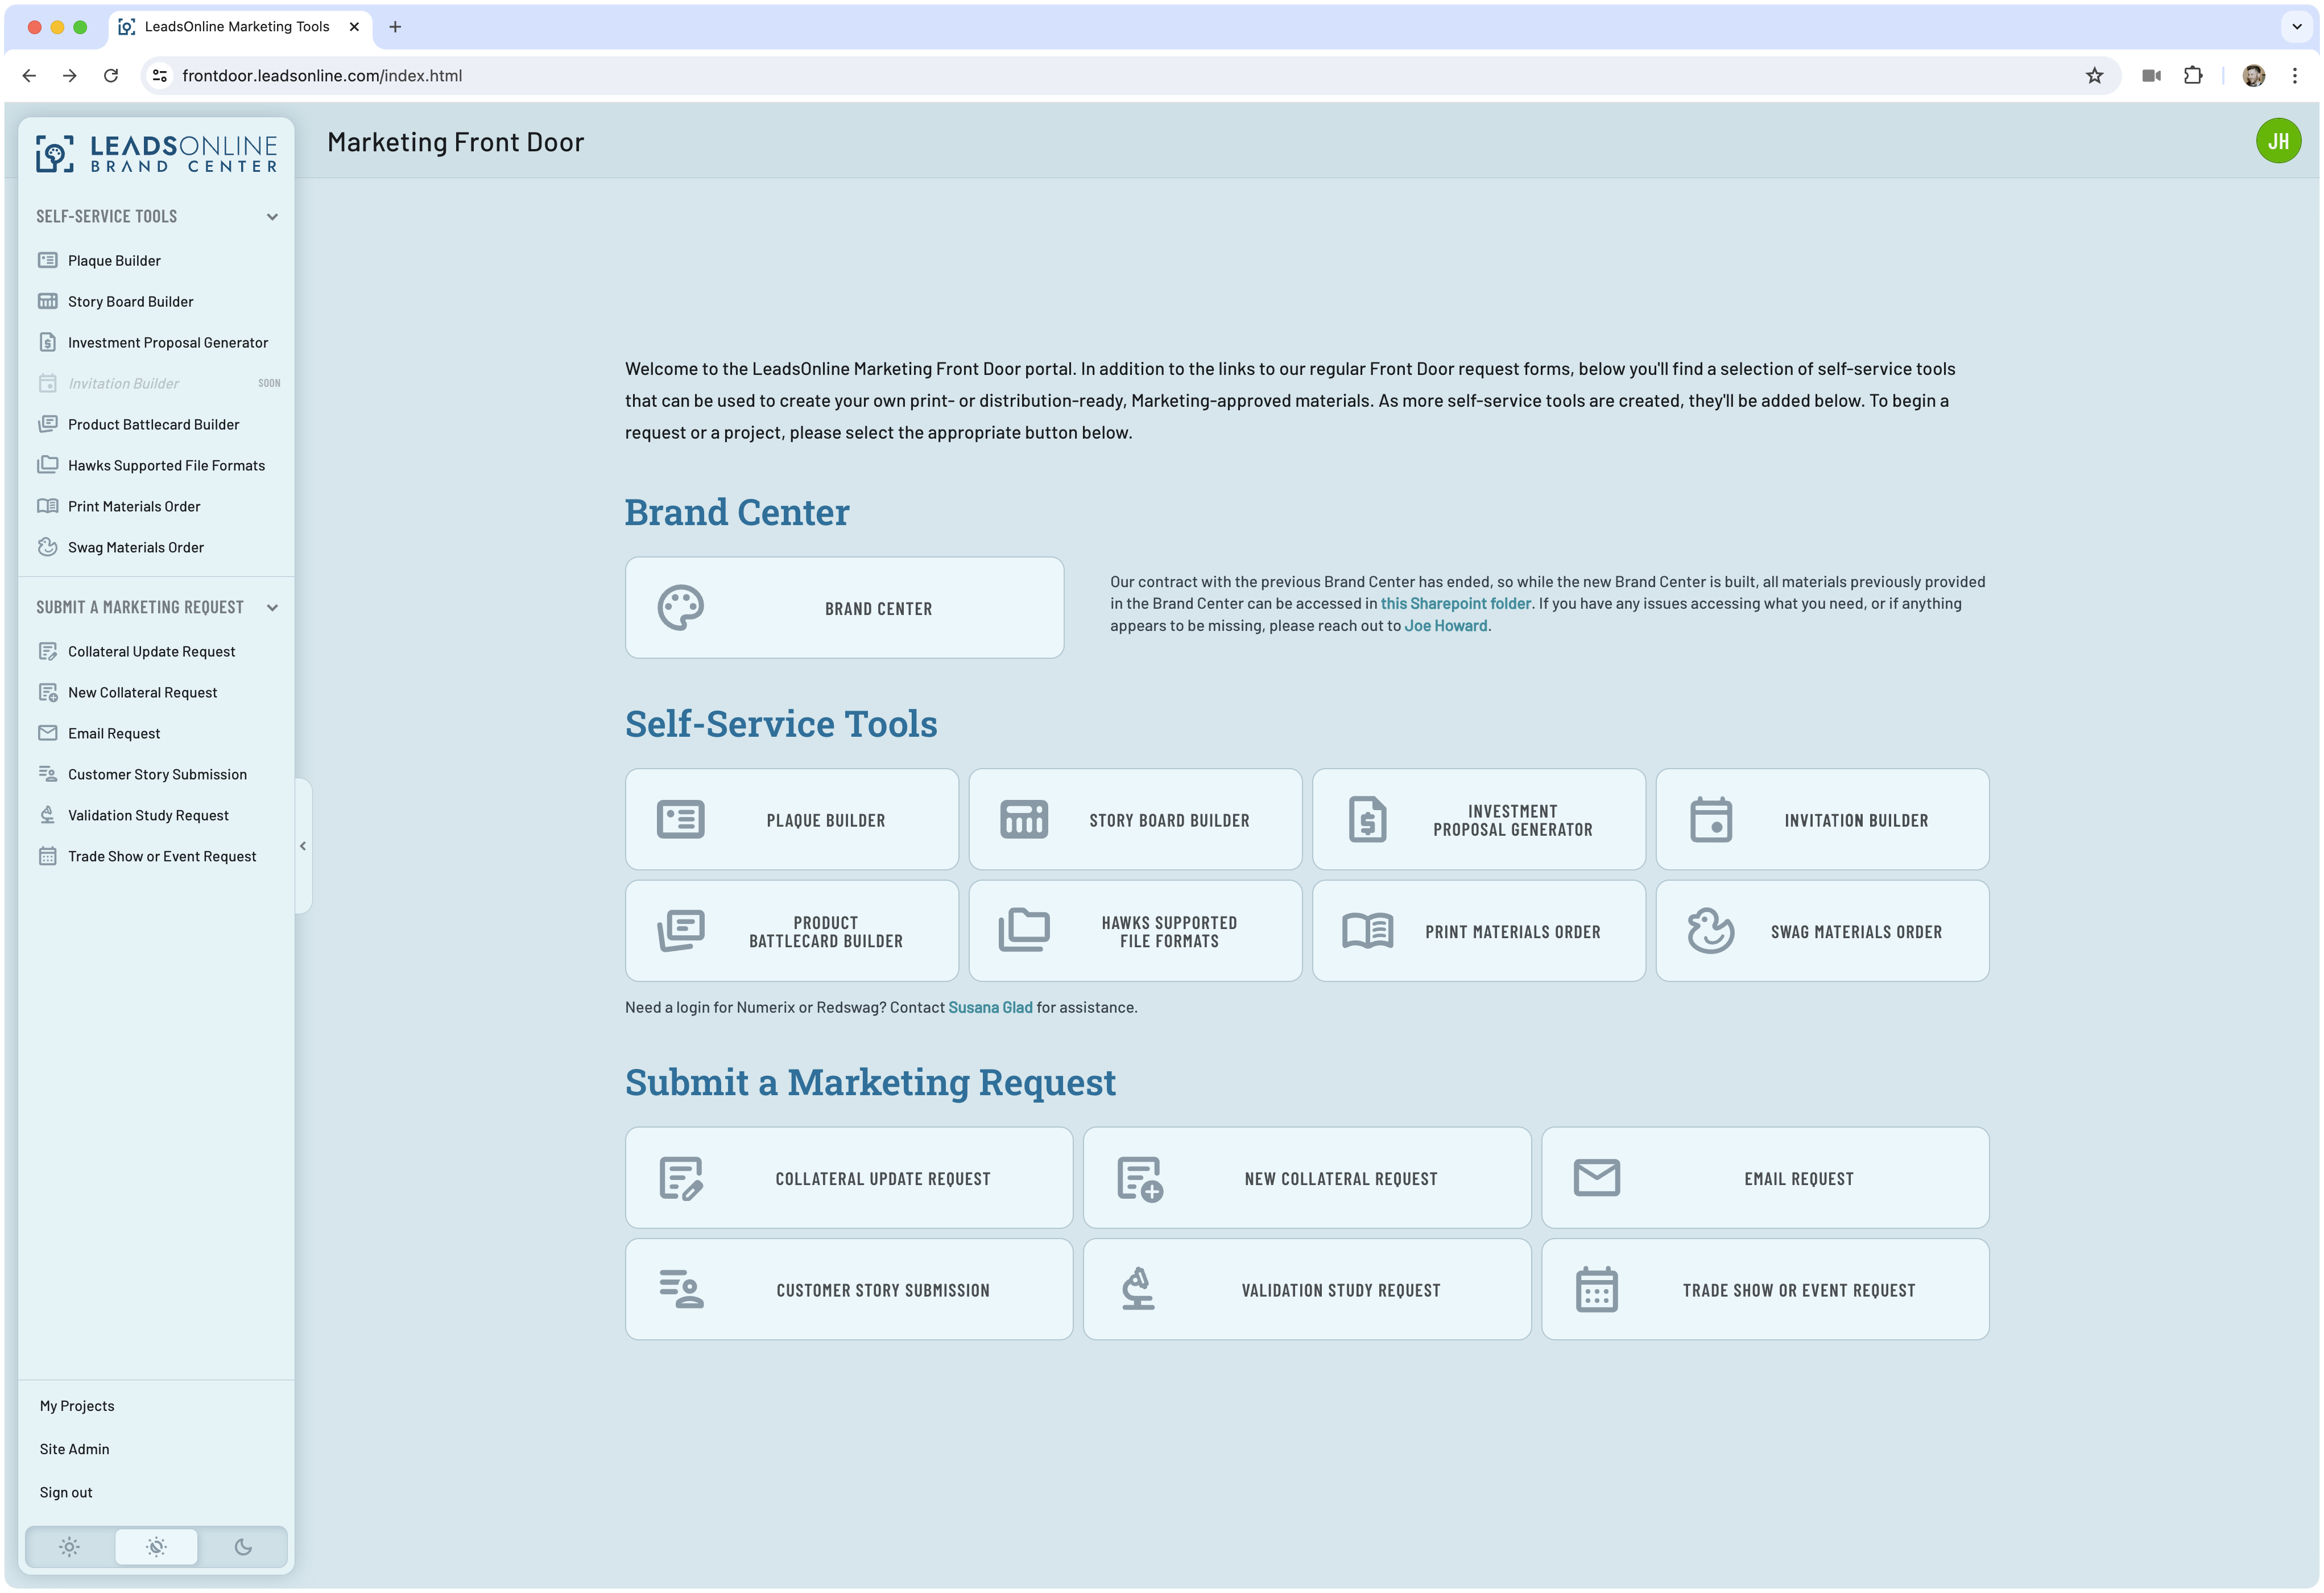The width and height of the screenshot is (2324, 1593).
Task: Close the LeadsOnline Marketing Tools tab
Action: click(354, 27)
